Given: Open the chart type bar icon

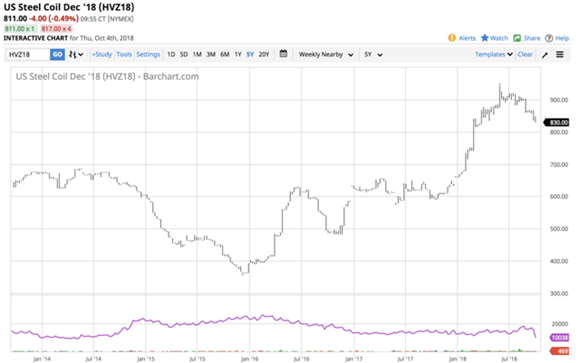Looking at the screenshot, I should click(x=76, y=54).
